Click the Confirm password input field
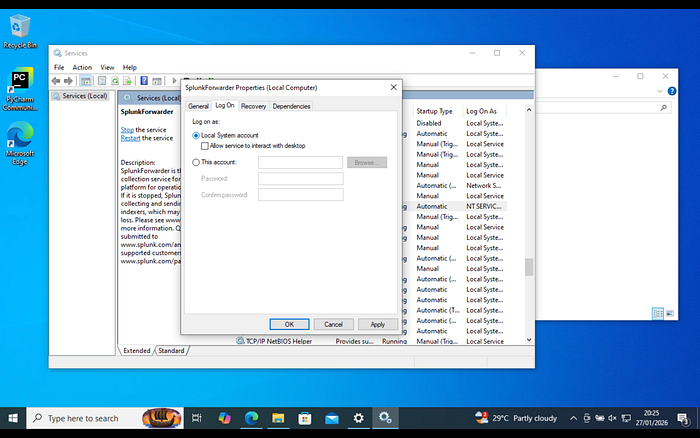This screenshot has height=438, width=700. (x=300, y=195)
